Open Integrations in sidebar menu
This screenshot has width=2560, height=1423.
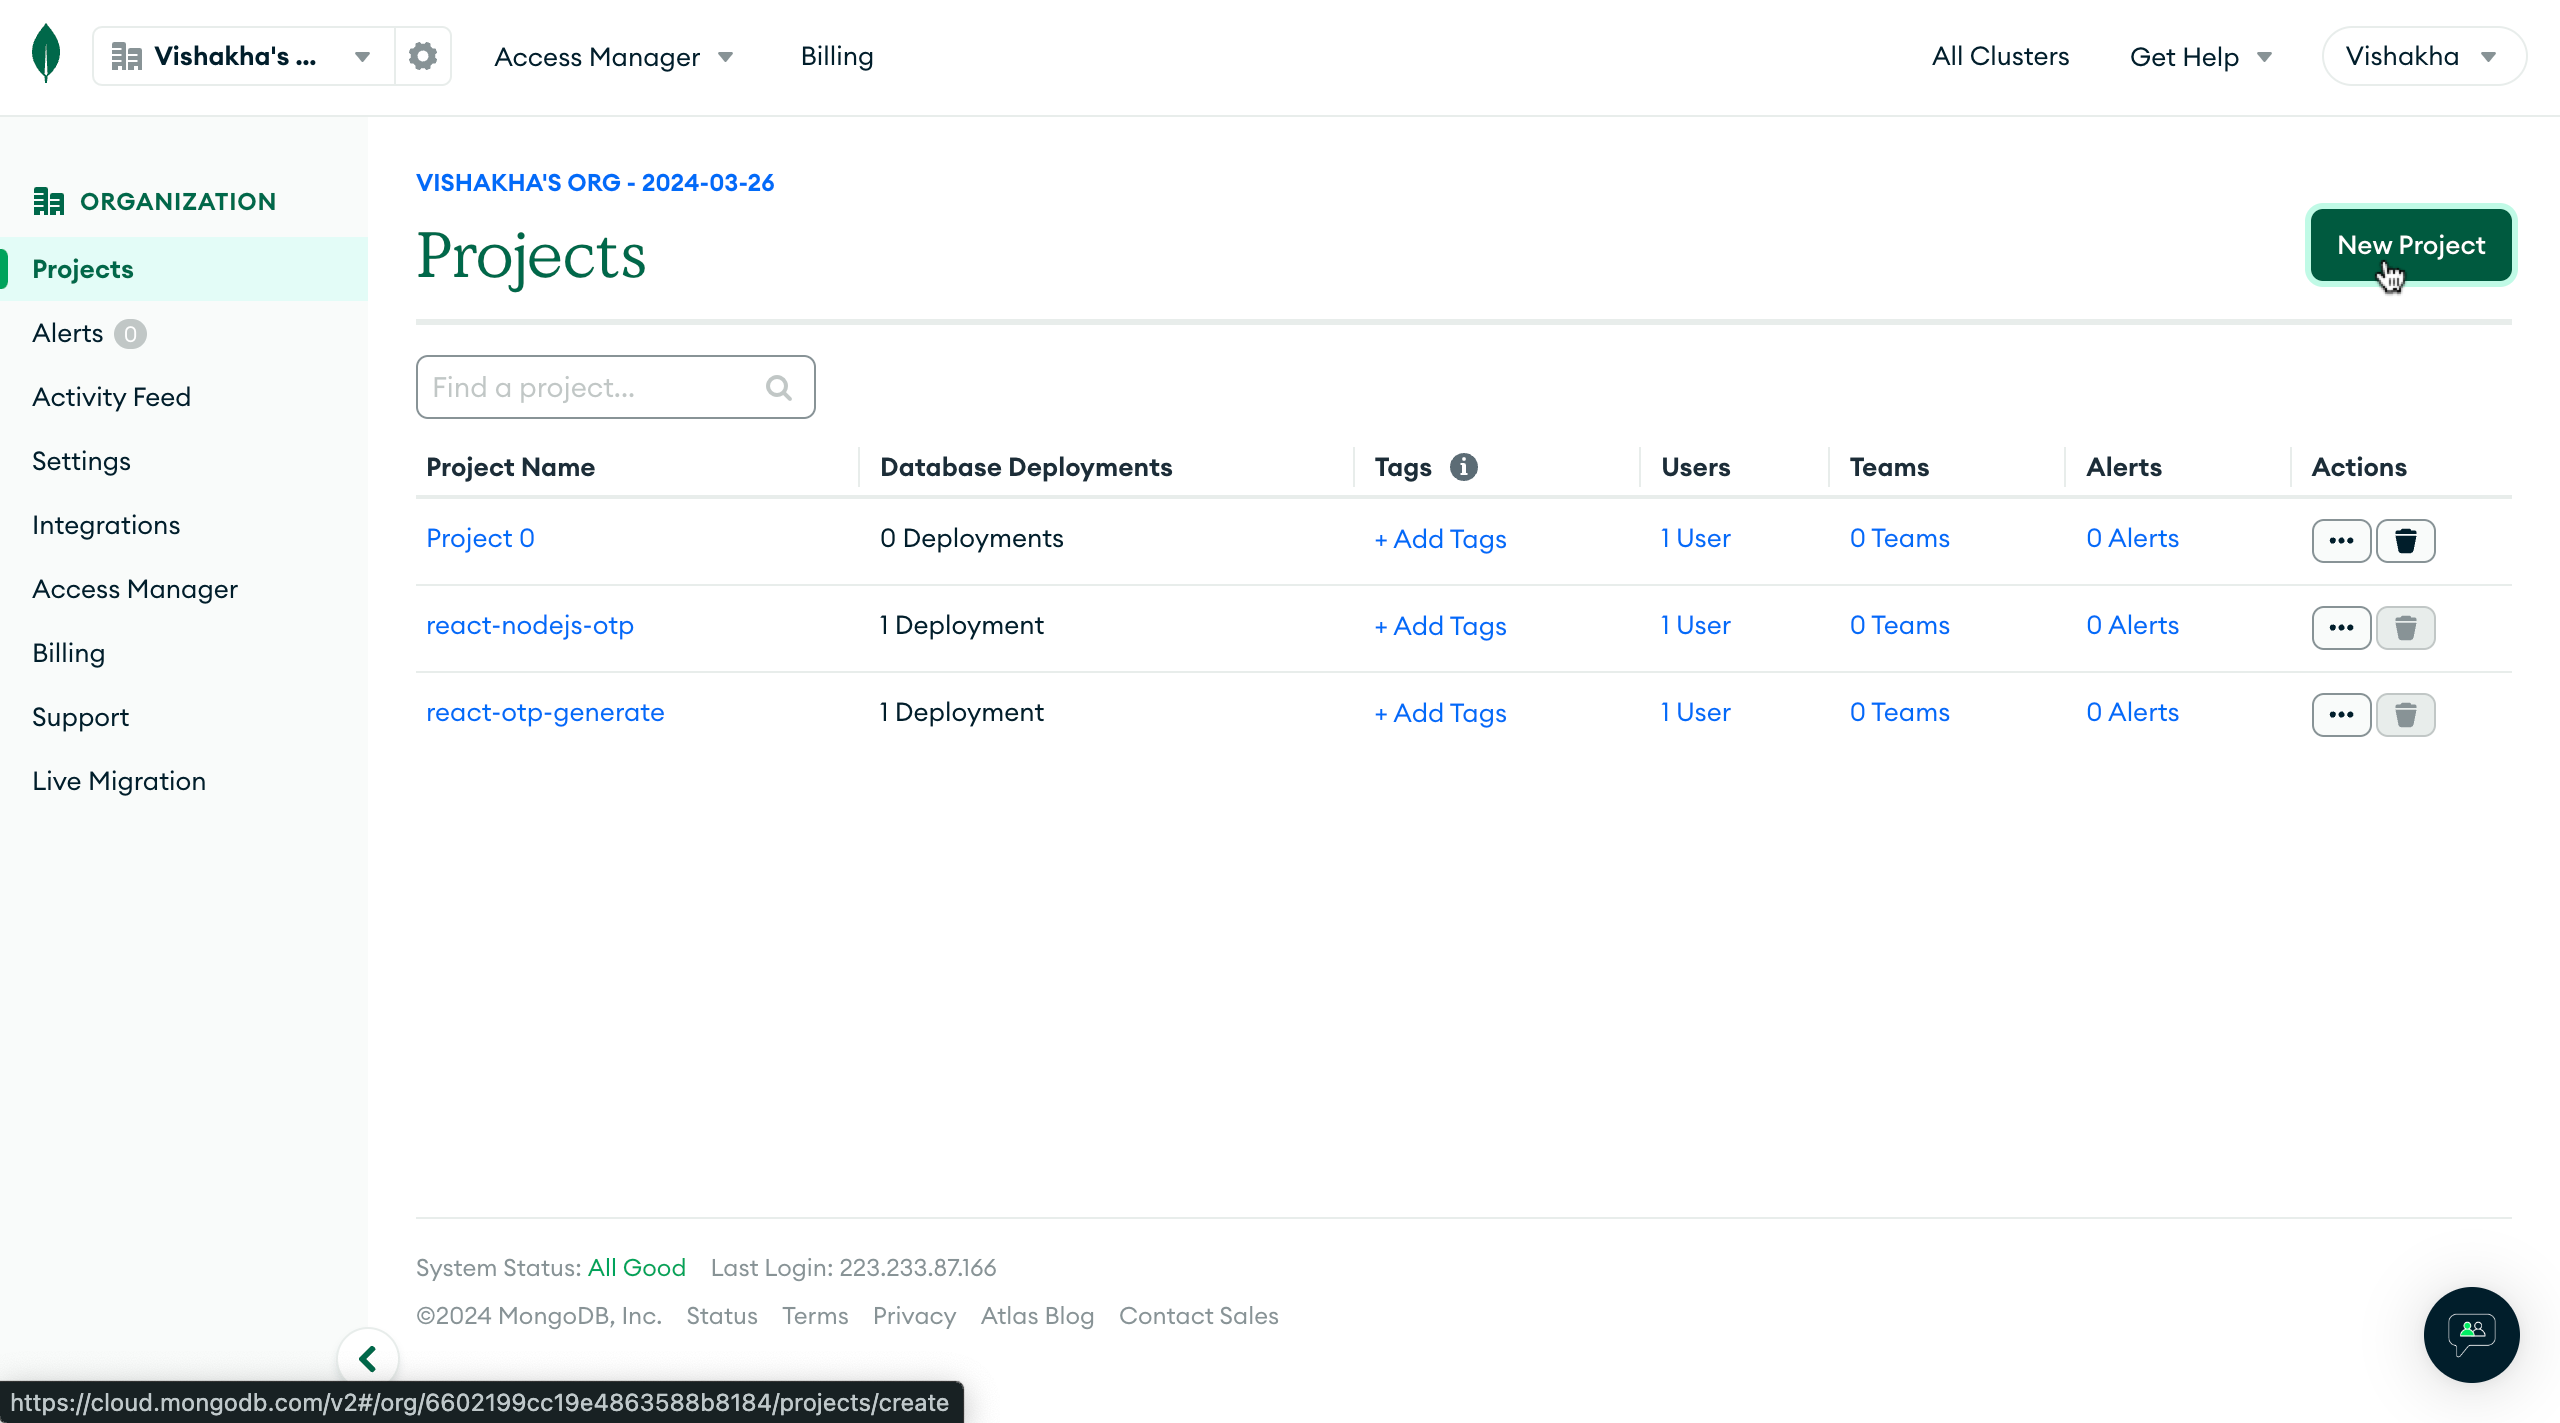click(x=106, y=525)
